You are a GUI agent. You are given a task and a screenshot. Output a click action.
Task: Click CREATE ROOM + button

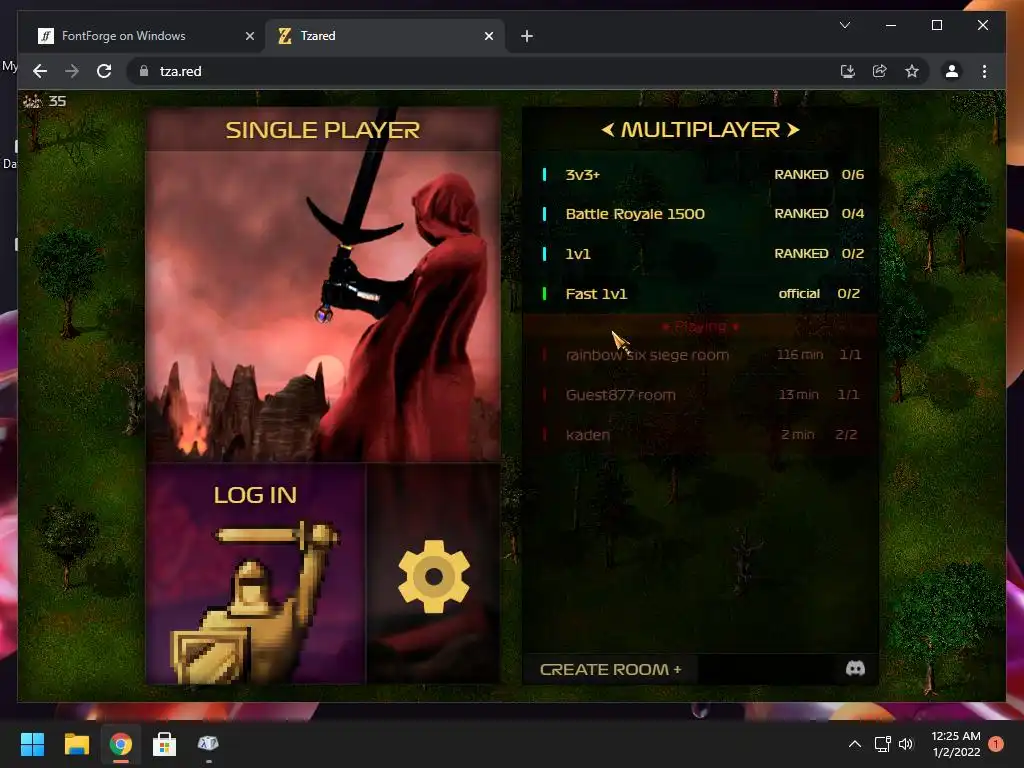[610, 669]
